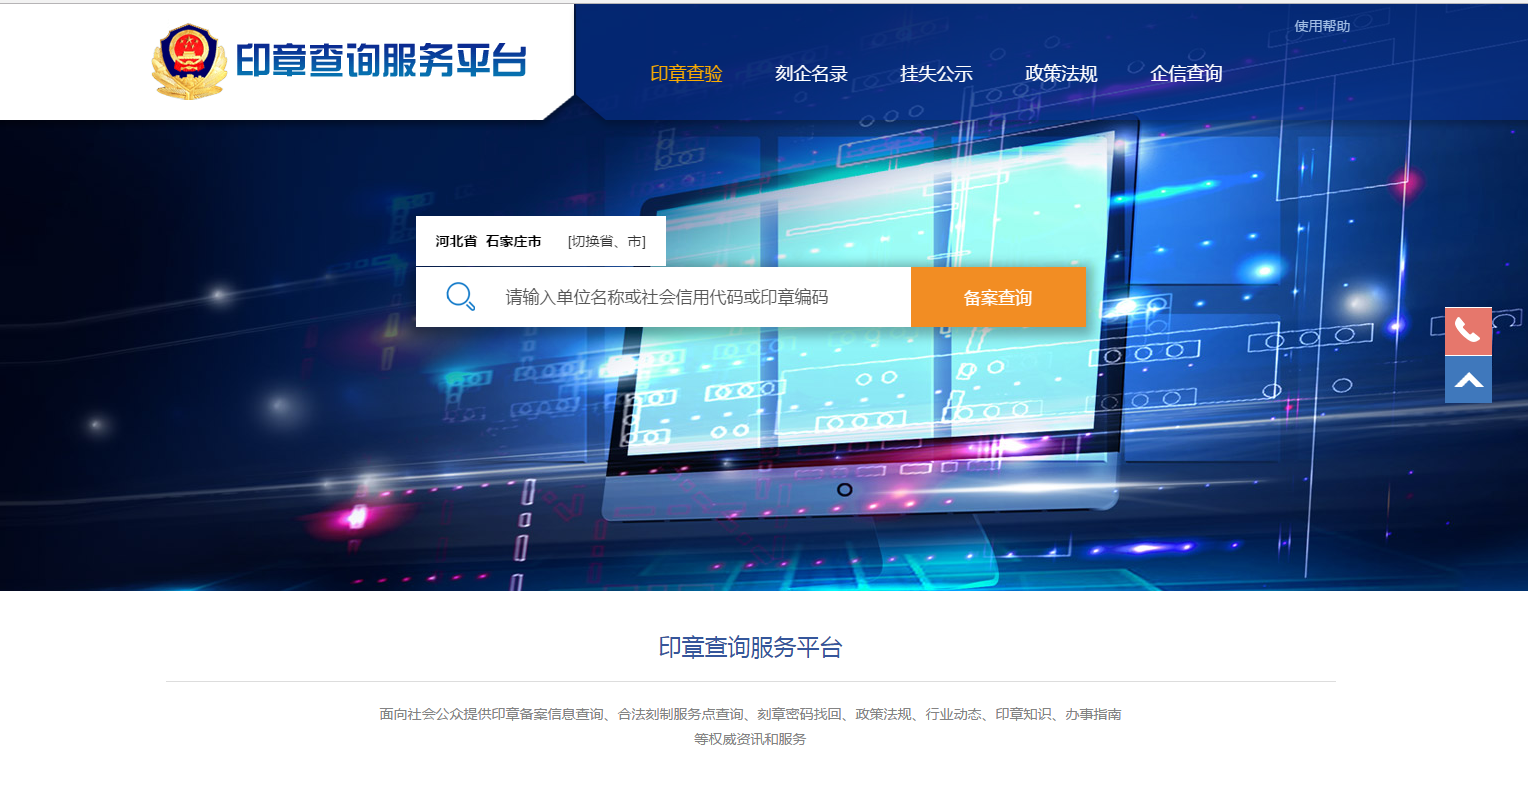The width and height of the screenshot is (1528, 788).
Task: Click the 印章查询服务平台 header title
Action: pyautogui.click(x=381, y=61)
